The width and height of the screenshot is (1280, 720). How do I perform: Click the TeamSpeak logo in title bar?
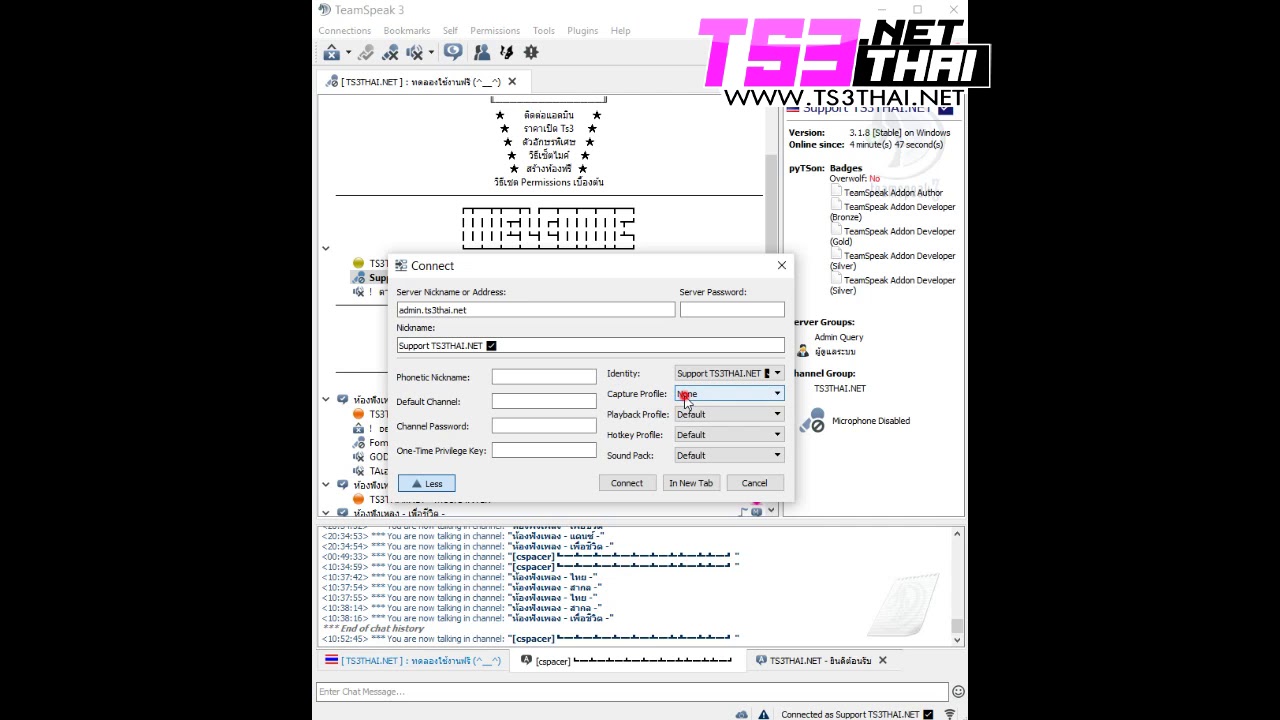(324, 10)
